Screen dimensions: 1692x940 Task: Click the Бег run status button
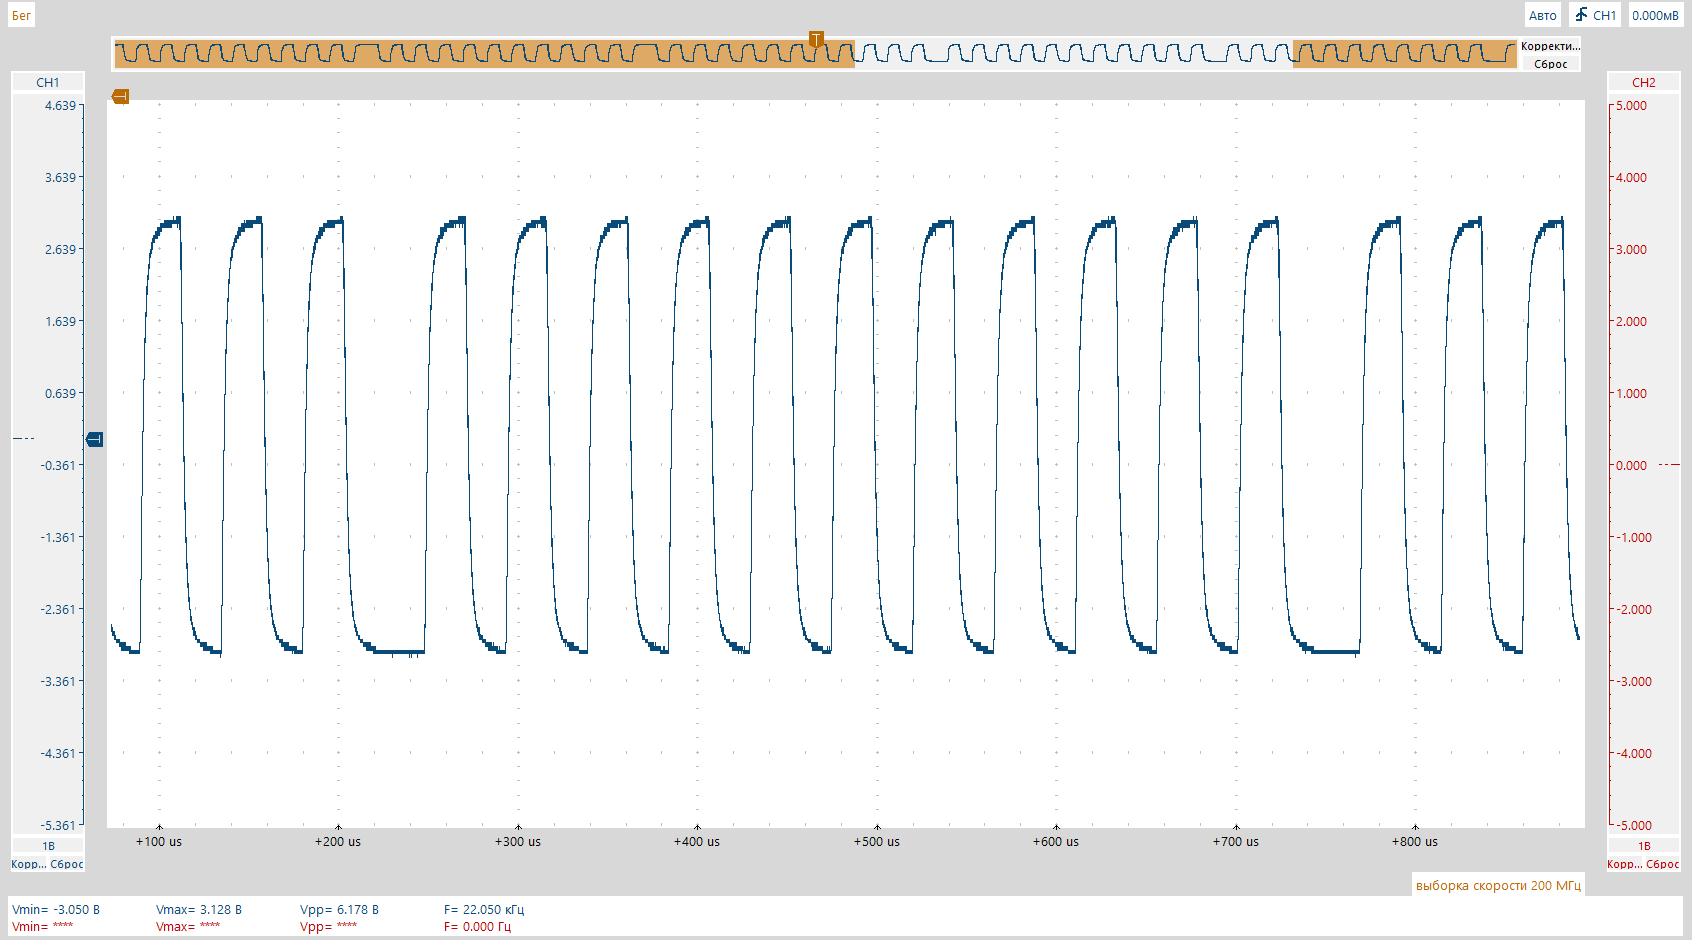pos(21,15)
